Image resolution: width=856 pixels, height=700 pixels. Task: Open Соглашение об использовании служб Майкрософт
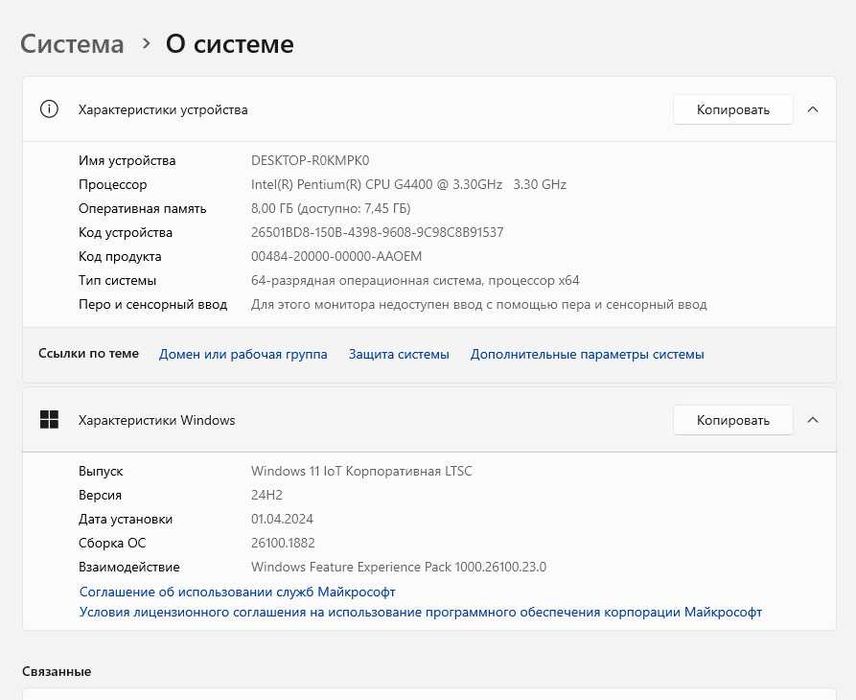click(x=237, y=592)
